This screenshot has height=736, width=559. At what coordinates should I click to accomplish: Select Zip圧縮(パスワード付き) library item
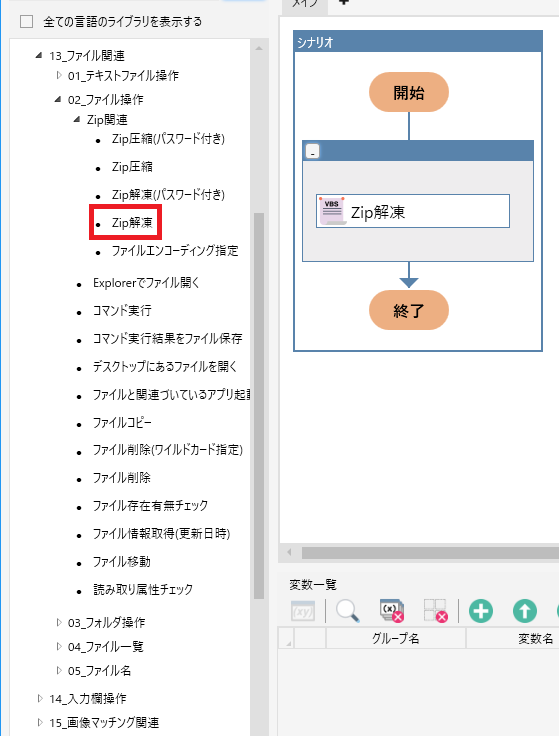pyautogui.click(x=168, y=139)
